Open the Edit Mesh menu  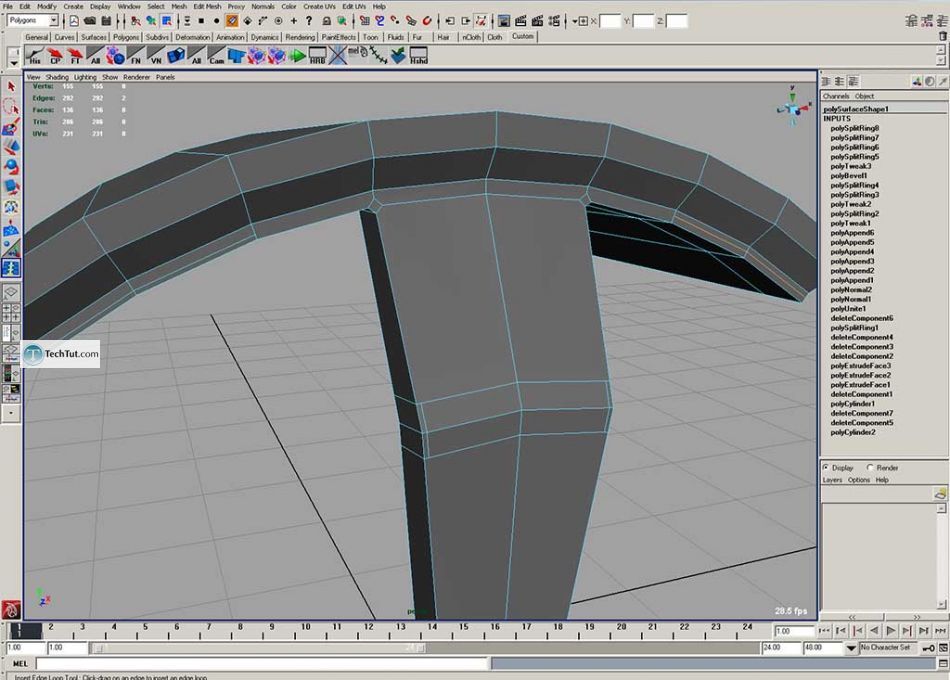point(206,6)
